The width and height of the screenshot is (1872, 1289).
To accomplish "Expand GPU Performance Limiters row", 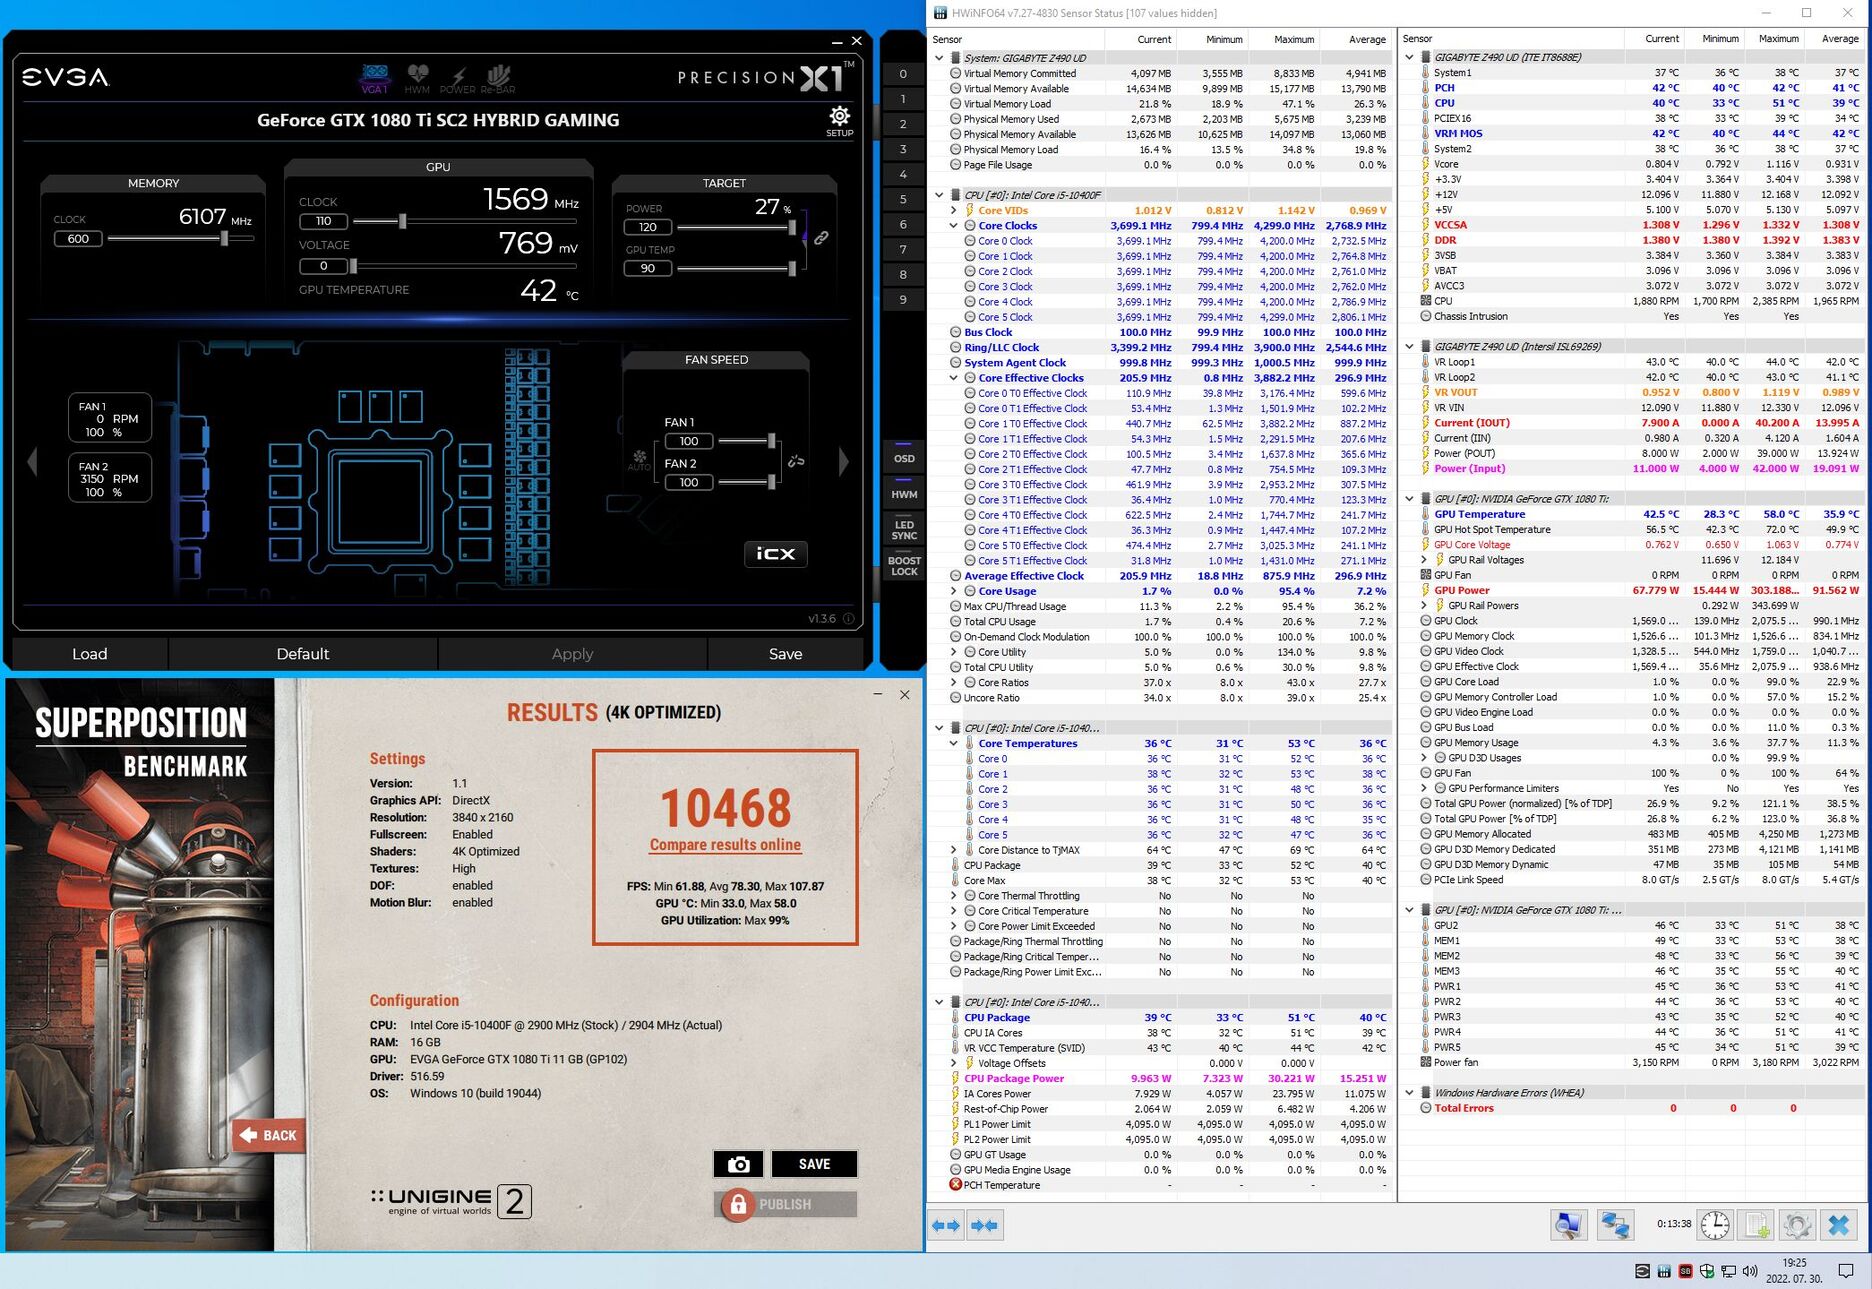I will [x=1424, y=788].
